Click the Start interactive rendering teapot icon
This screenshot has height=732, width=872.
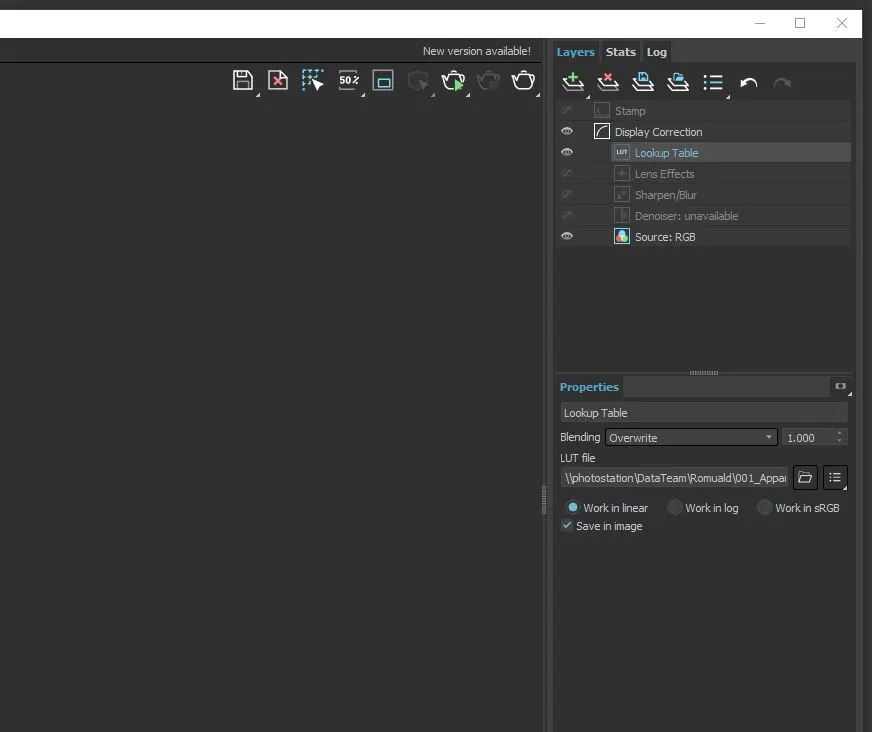(453, 81)
